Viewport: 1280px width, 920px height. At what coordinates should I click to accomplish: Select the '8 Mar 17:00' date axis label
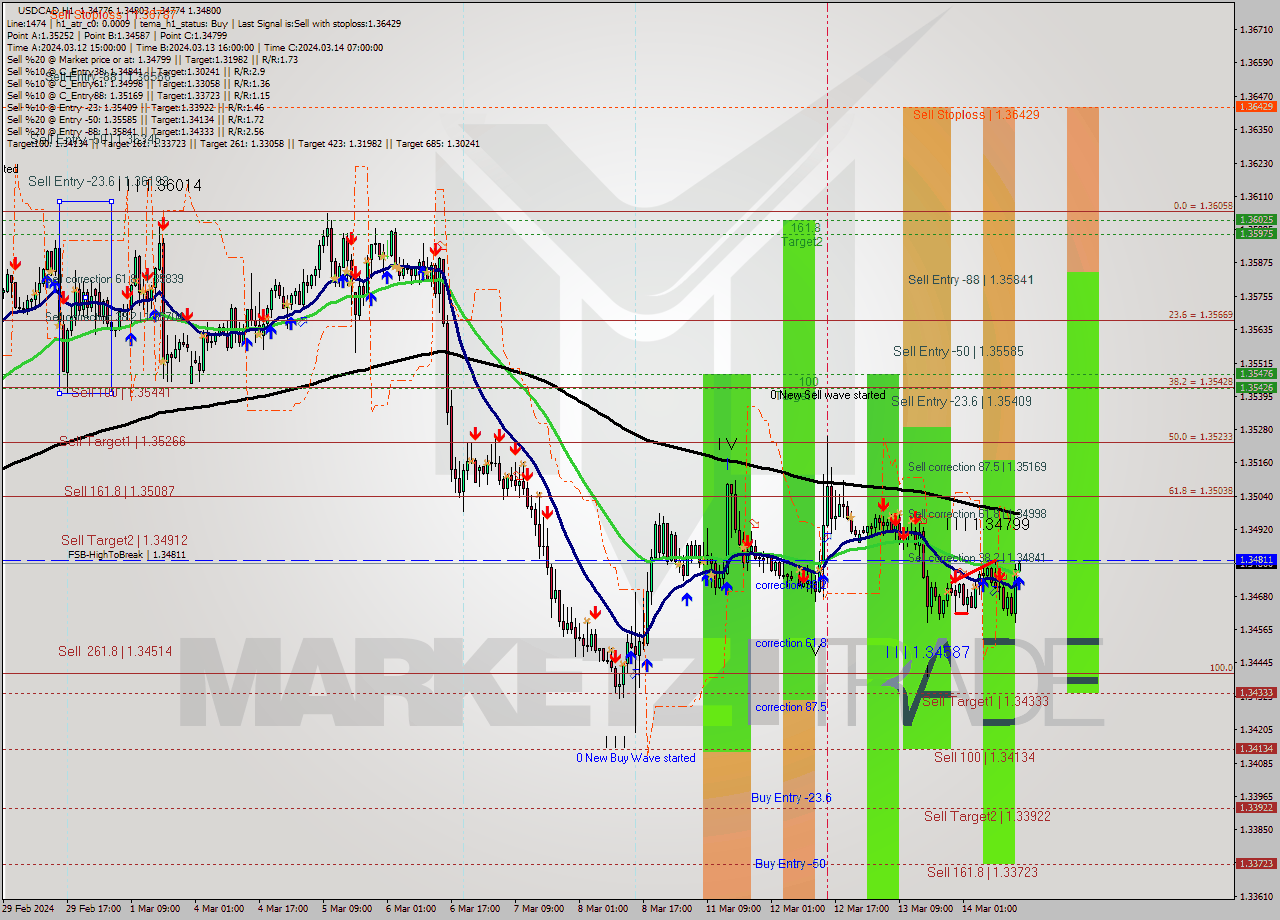669,909
